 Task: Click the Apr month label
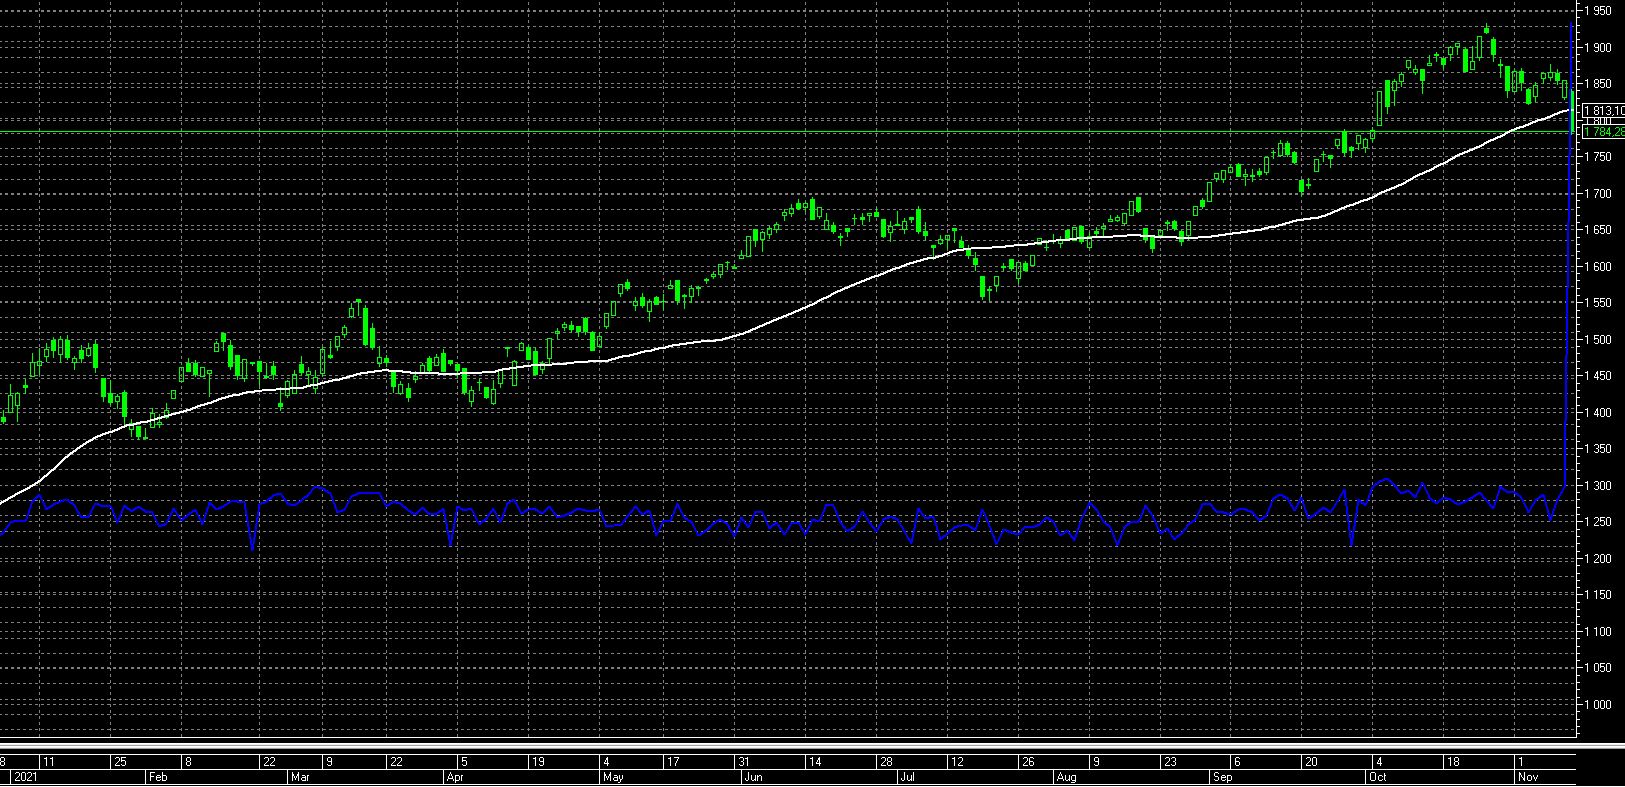click(454, 776)
